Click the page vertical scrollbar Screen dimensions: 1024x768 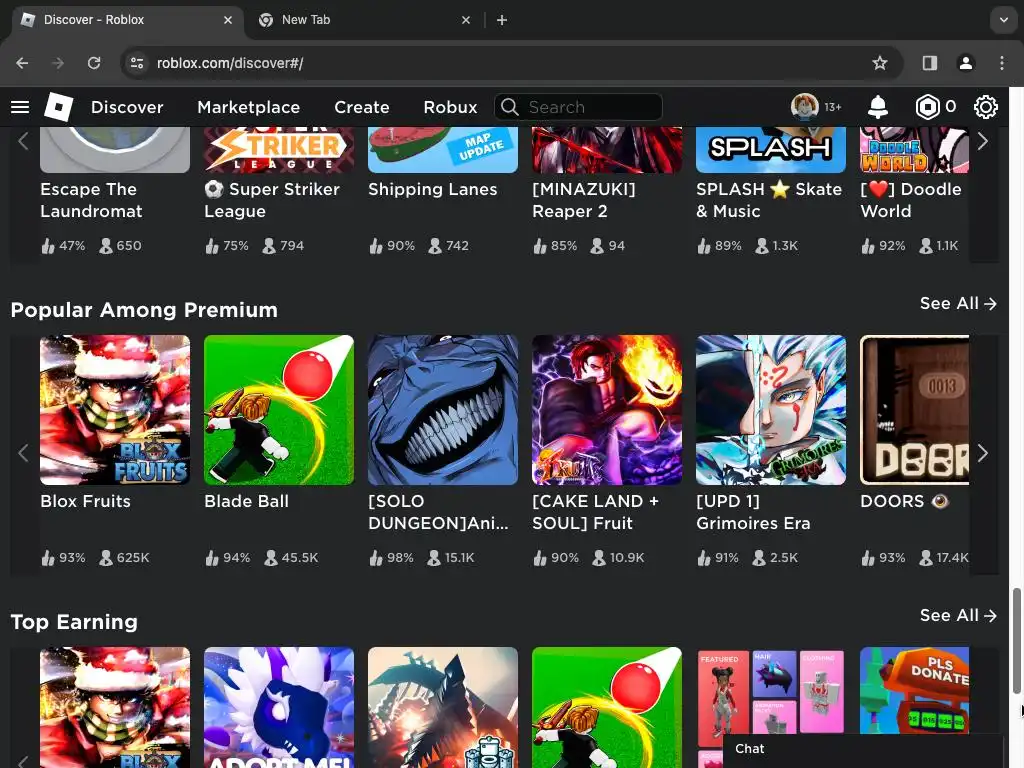(1016, 641)
